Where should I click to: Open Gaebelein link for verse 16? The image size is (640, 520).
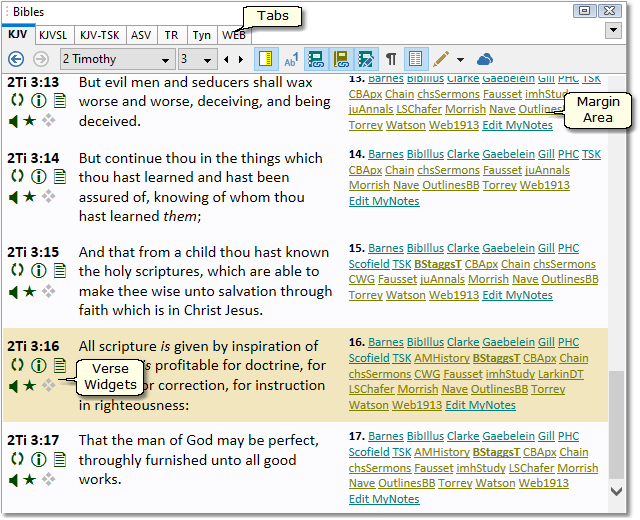tap(508, 342)
